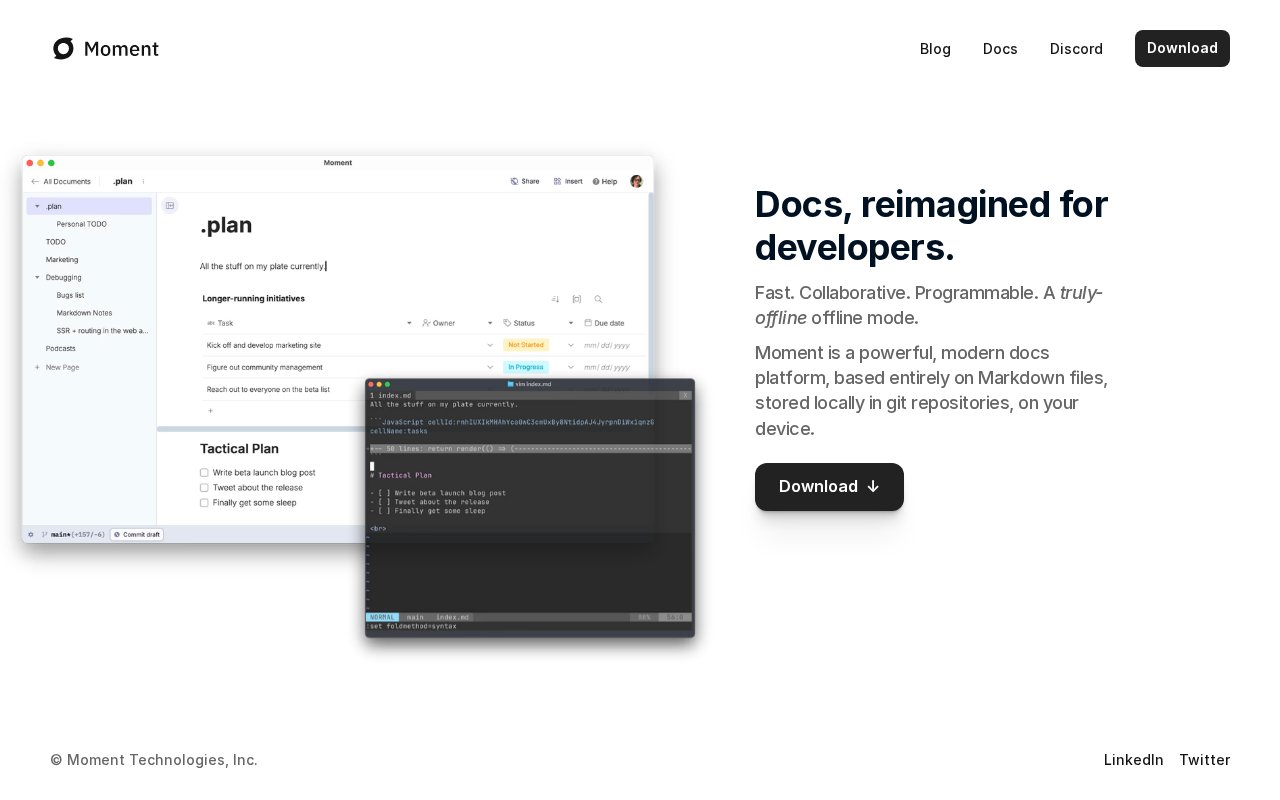Go to Discord from the top navigation
This screenshot has width=1280, height=800.
(1076, 49)
